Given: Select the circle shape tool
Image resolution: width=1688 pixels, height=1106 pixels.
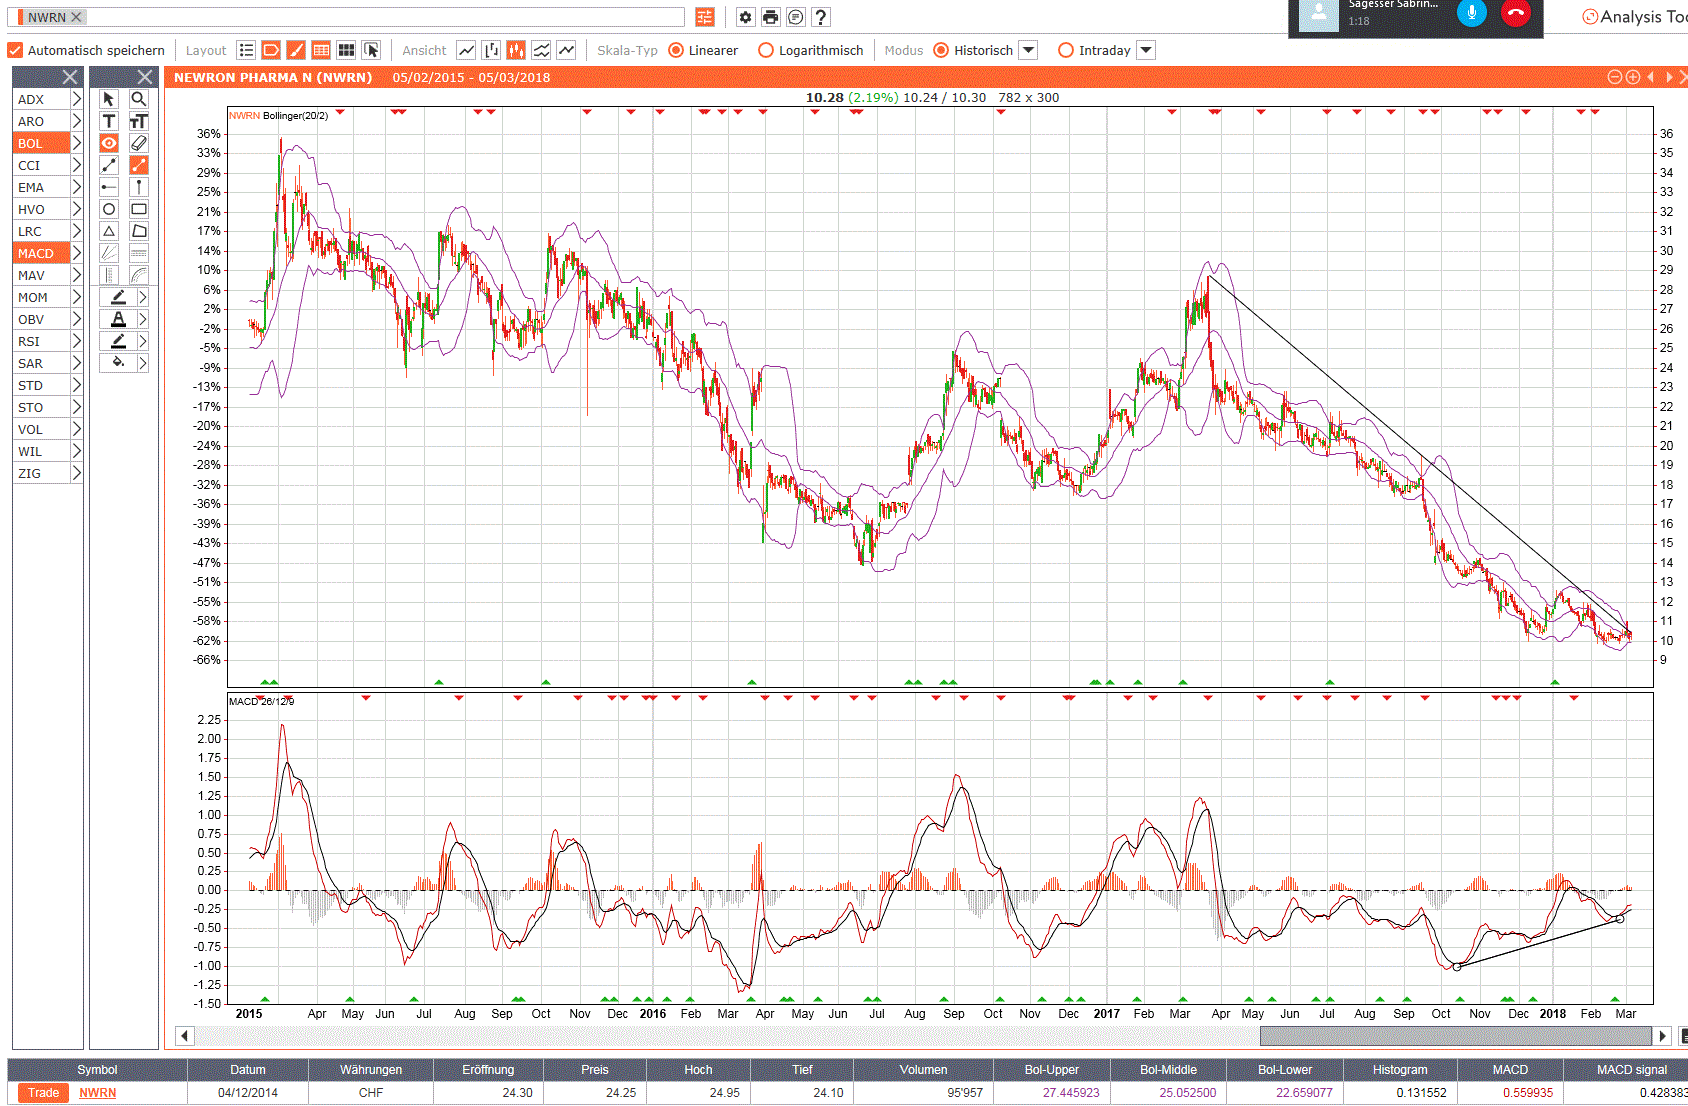Looking at the screenshot, I should [x=109, y=209].
